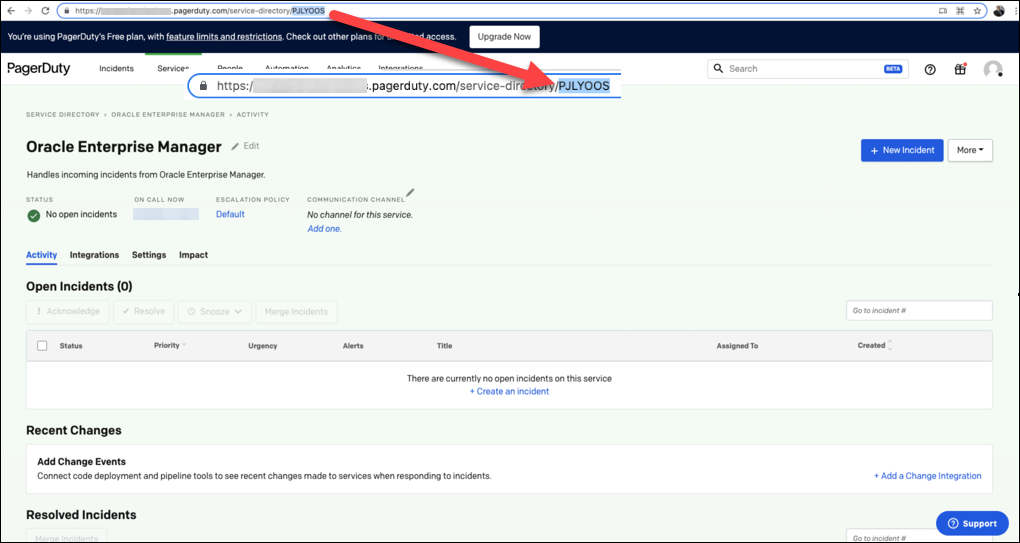Click the Recent Changes heading
This screenshot has width=1020, height=543.
pos(74,430)
